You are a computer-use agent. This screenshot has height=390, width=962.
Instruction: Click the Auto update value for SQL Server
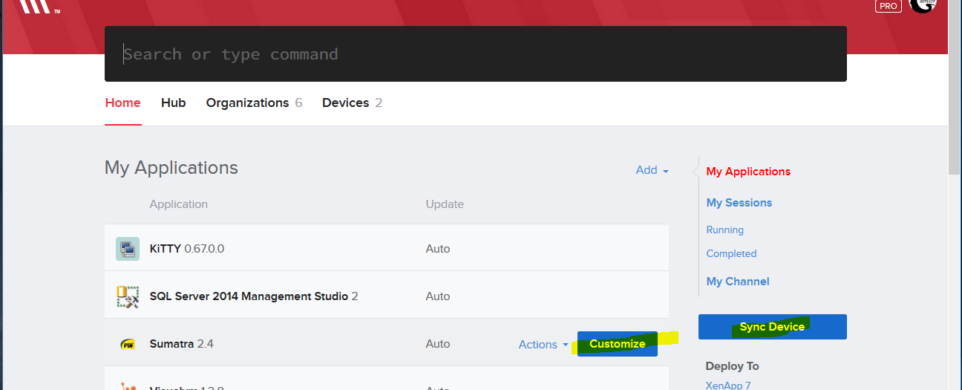(x=437, y=296)
